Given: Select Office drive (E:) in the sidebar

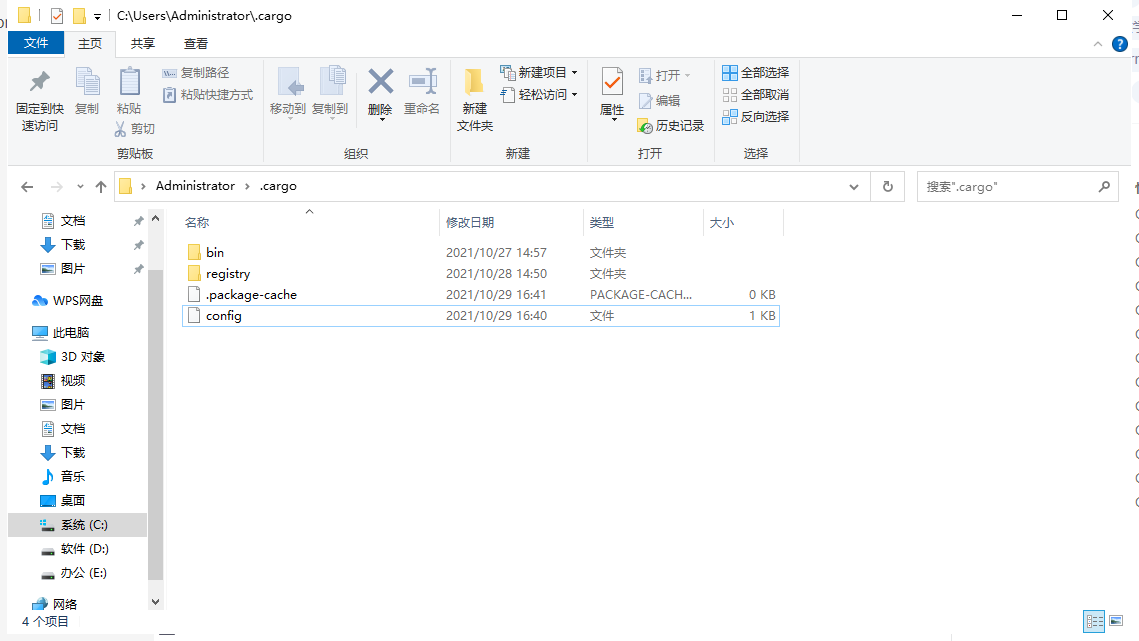Looking at the screenshot, I should pos(74,573).
